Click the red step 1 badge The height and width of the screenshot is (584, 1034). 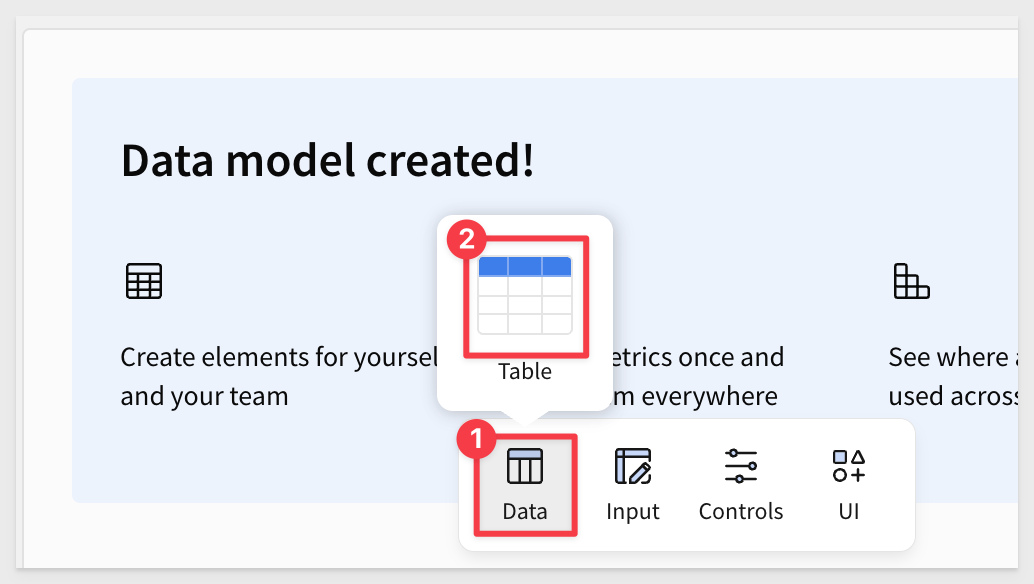point(475,439)
